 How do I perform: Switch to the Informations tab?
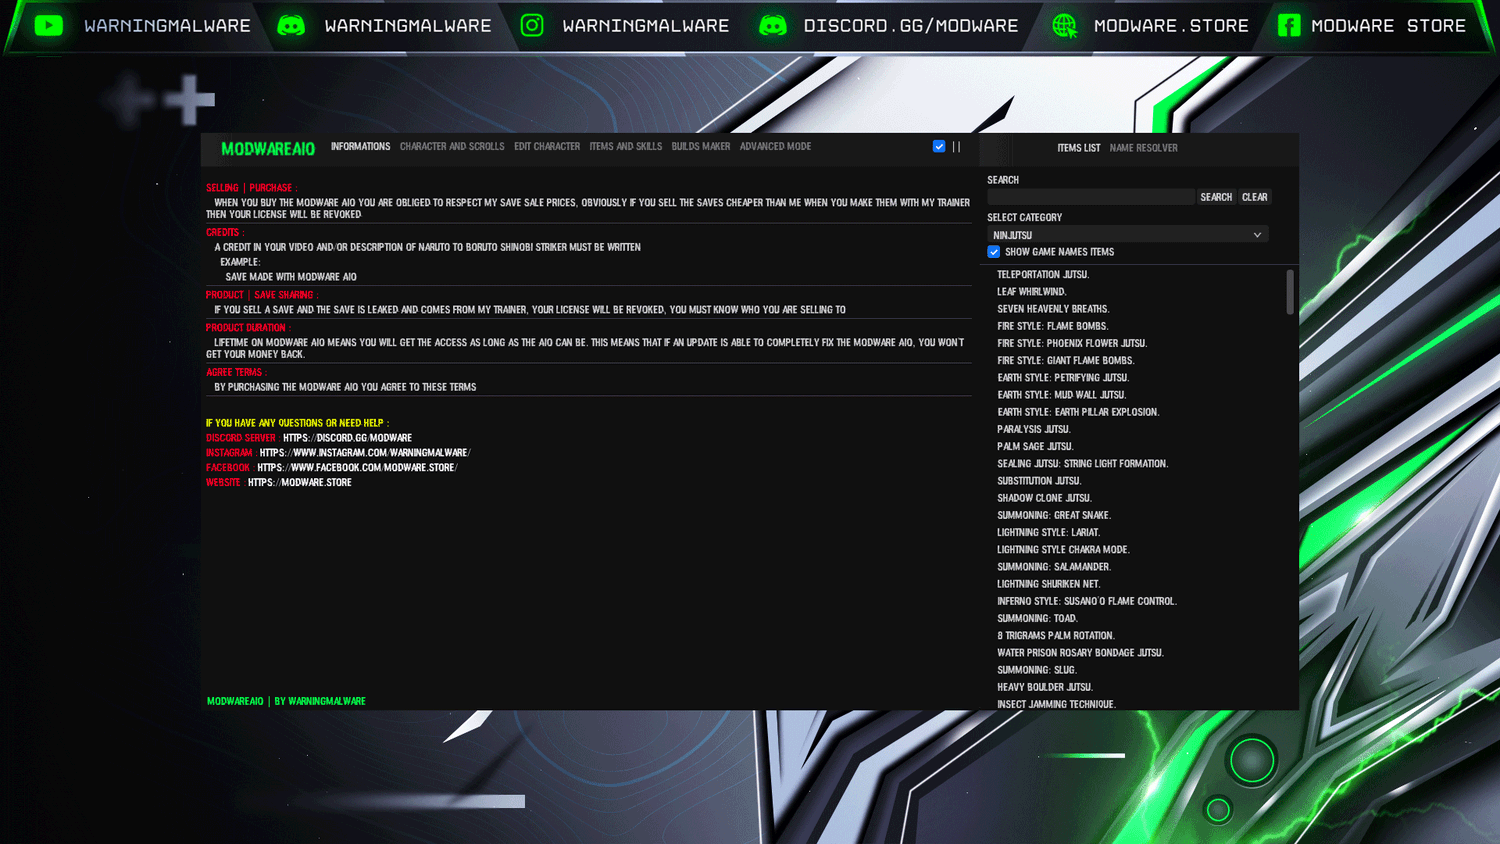coord(361,146)
